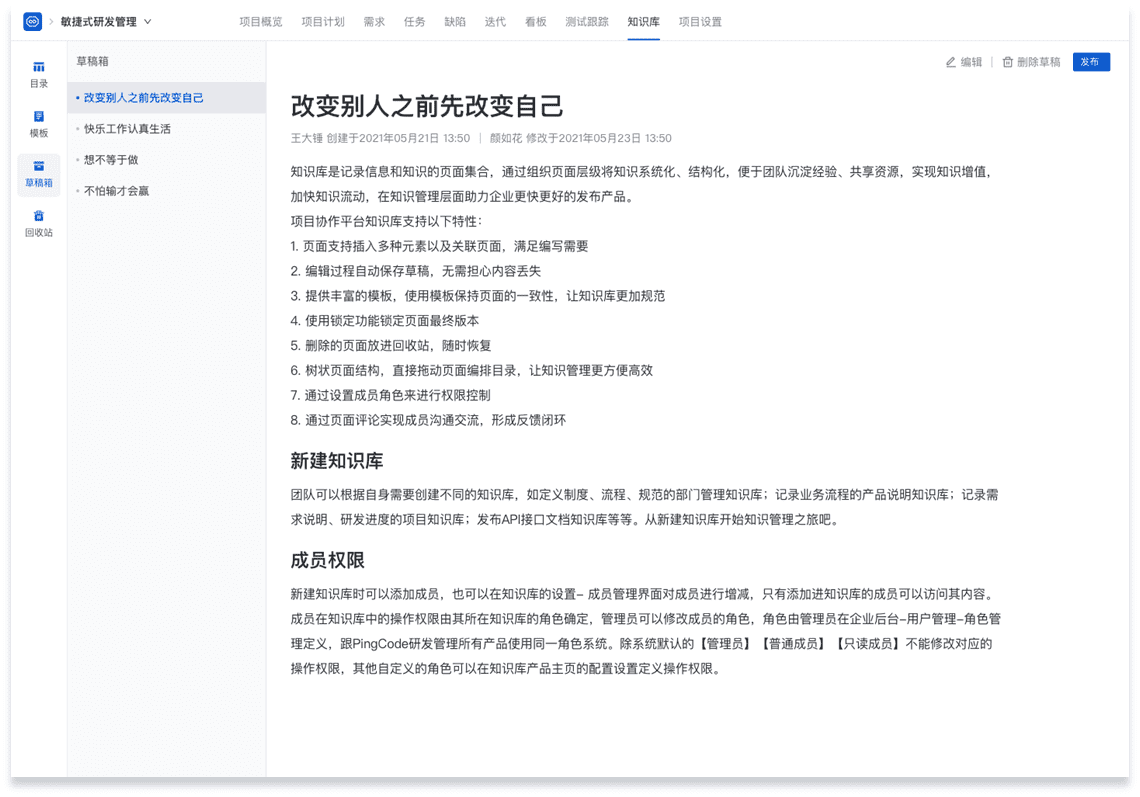Screen dimensions: 1140x797
Task: Open the 项目设置 tab
Action: 700,22
